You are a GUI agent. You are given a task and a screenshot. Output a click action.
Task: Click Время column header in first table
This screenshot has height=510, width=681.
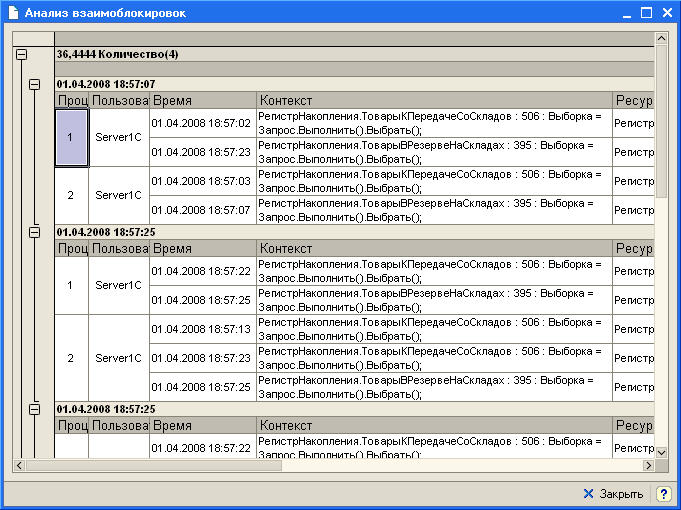pyautogui.click(x=203, y=101)
